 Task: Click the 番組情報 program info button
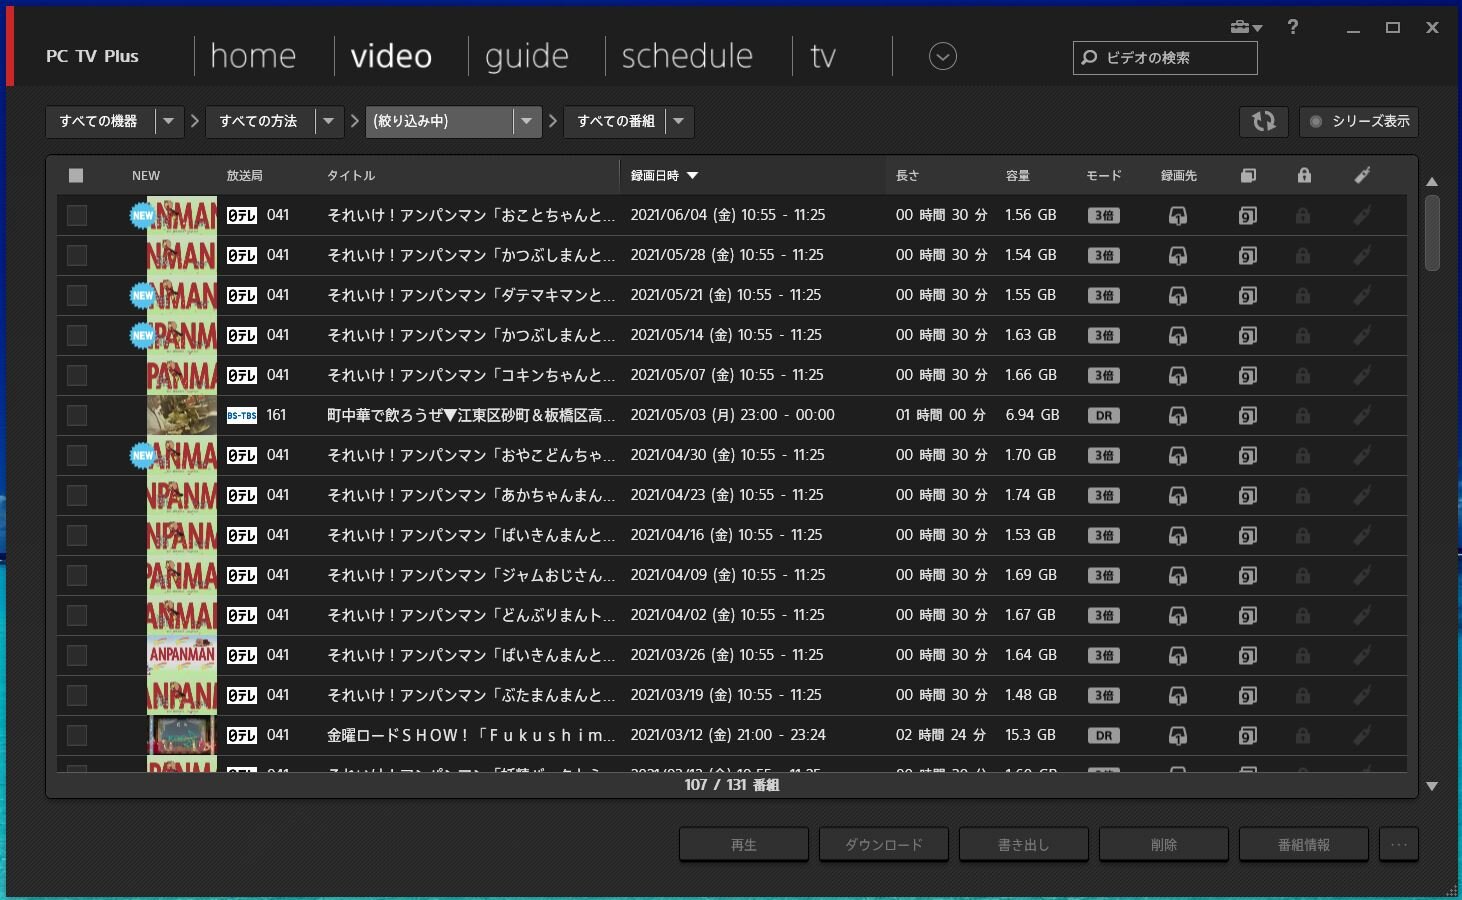tap(1304, 845)
